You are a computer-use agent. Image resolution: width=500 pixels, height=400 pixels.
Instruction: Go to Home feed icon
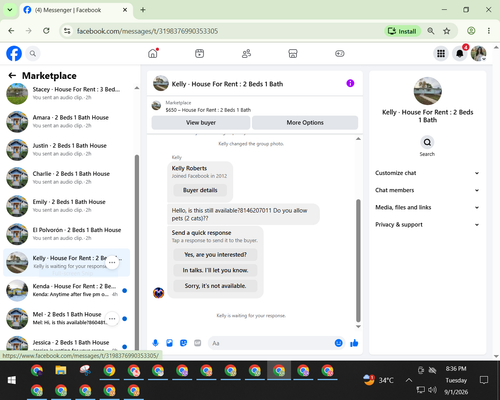tap(153, 53)
